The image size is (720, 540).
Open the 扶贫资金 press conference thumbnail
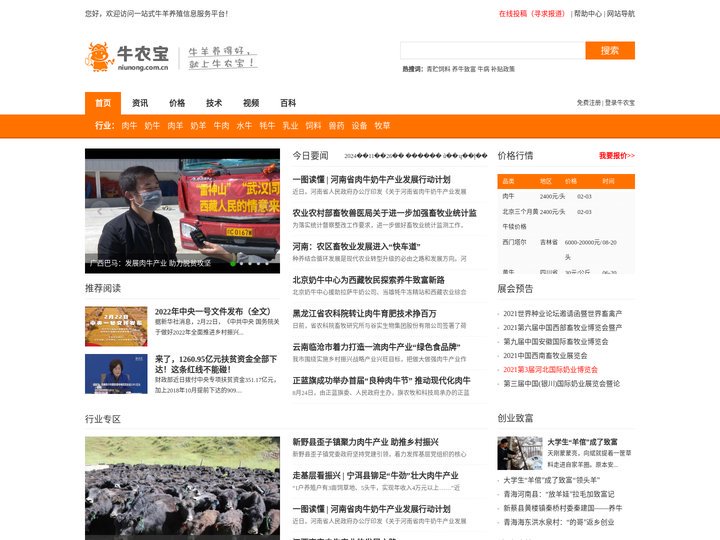(116, 374)
